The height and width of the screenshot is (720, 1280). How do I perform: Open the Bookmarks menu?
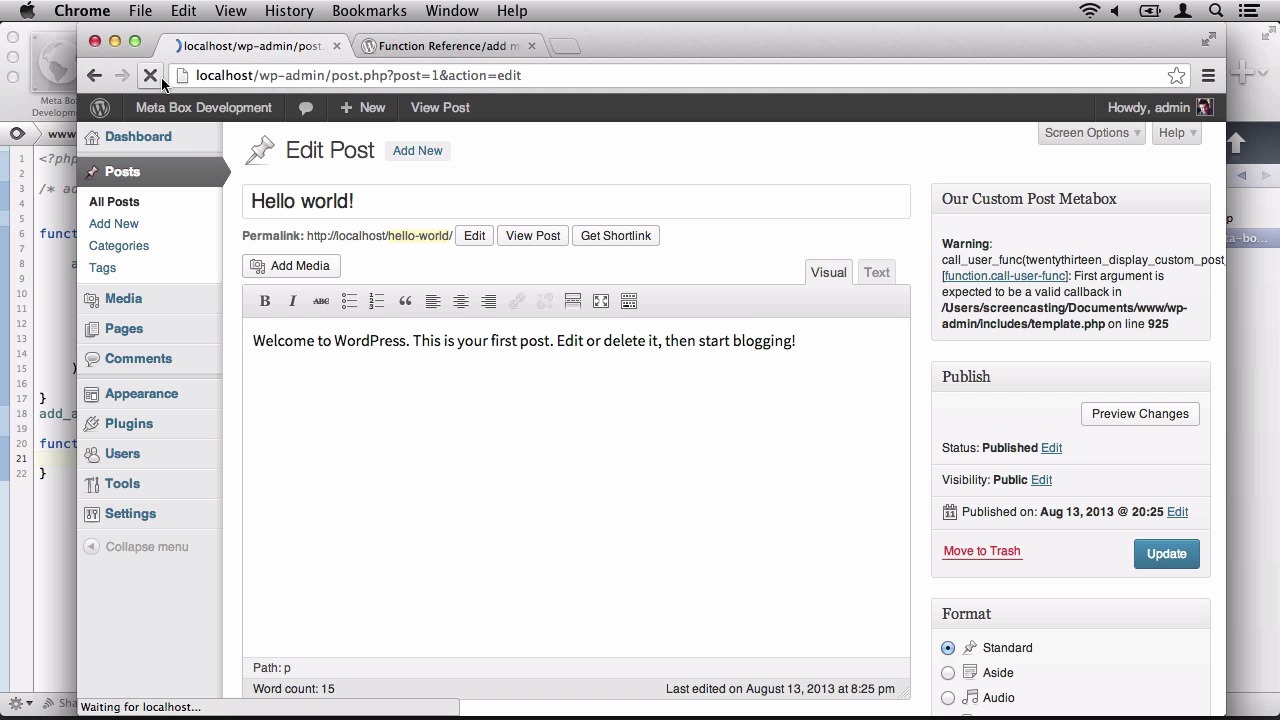(x=369, y=11)
